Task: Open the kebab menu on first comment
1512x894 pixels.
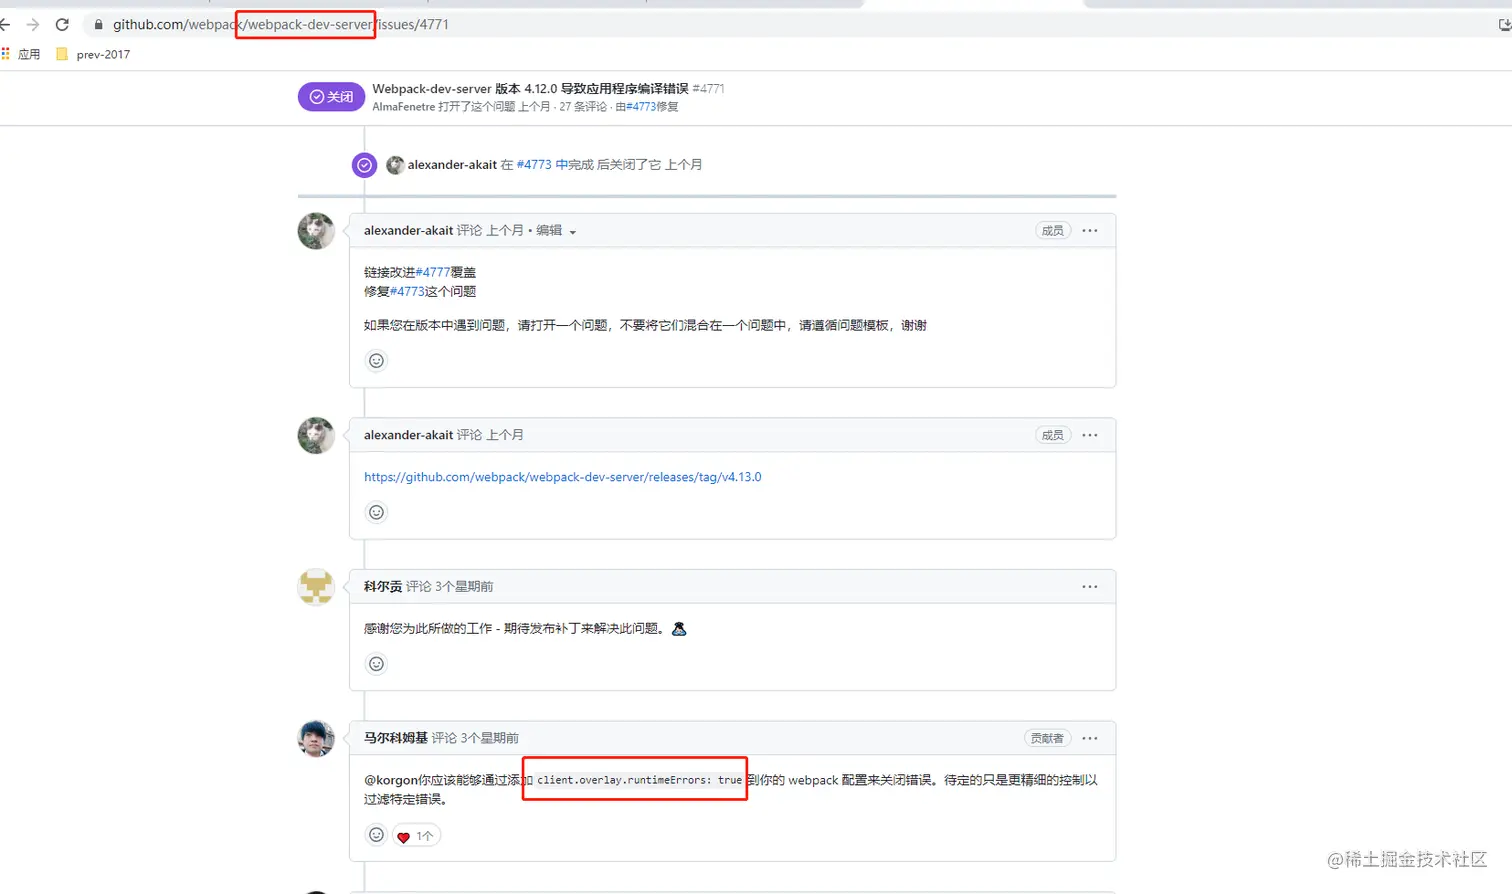Action: [1089, 230]
